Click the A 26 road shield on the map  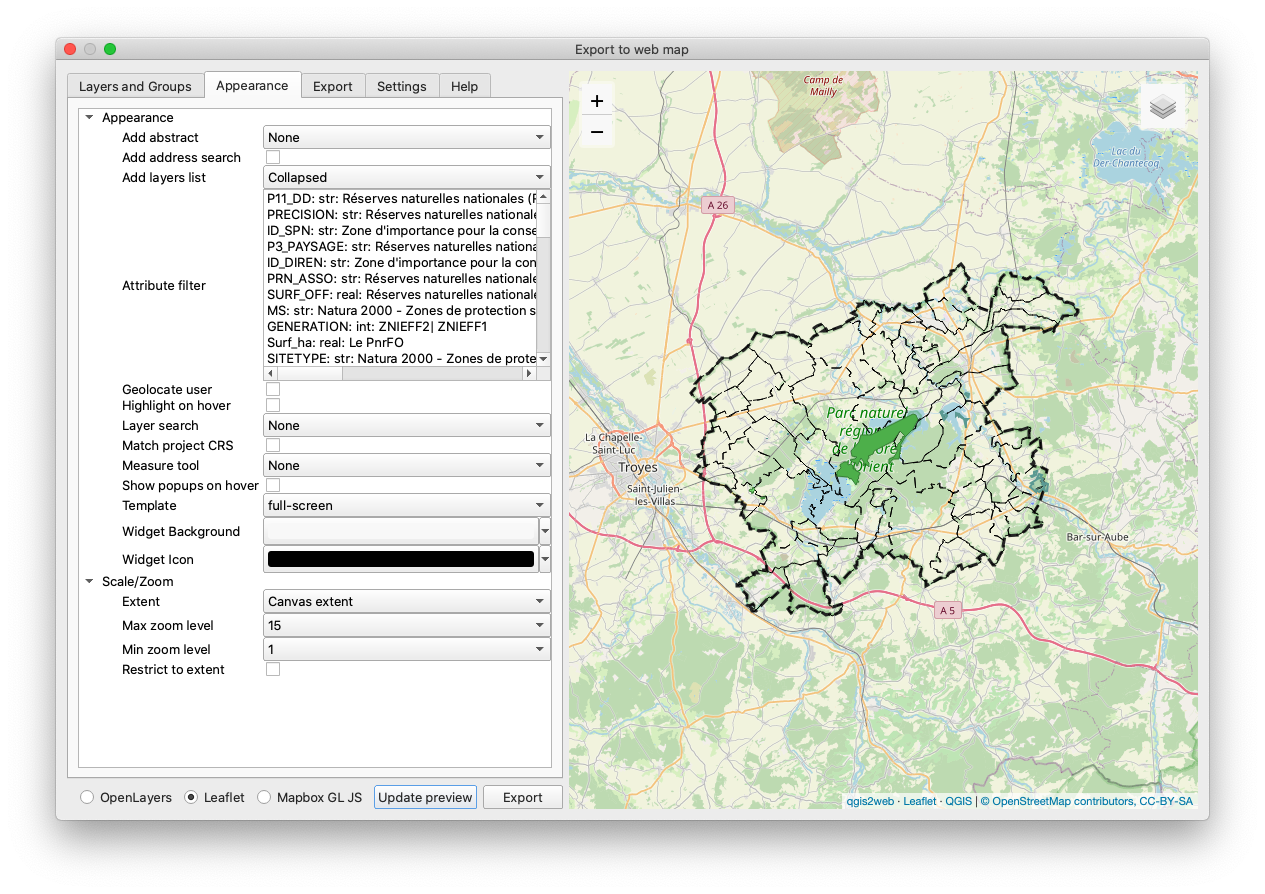point(718,205)
